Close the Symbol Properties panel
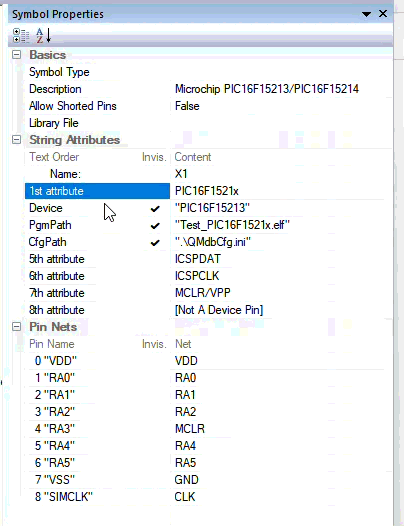The image size is (404, 526). click(383, 14)
